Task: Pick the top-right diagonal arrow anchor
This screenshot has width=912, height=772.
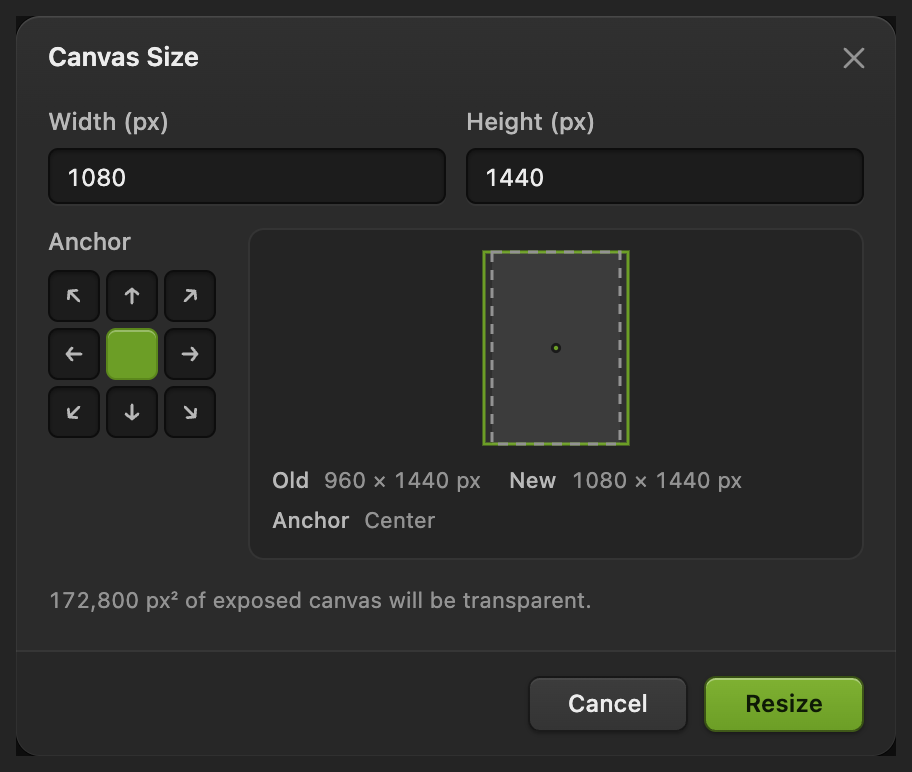Action: coord(190,296)
